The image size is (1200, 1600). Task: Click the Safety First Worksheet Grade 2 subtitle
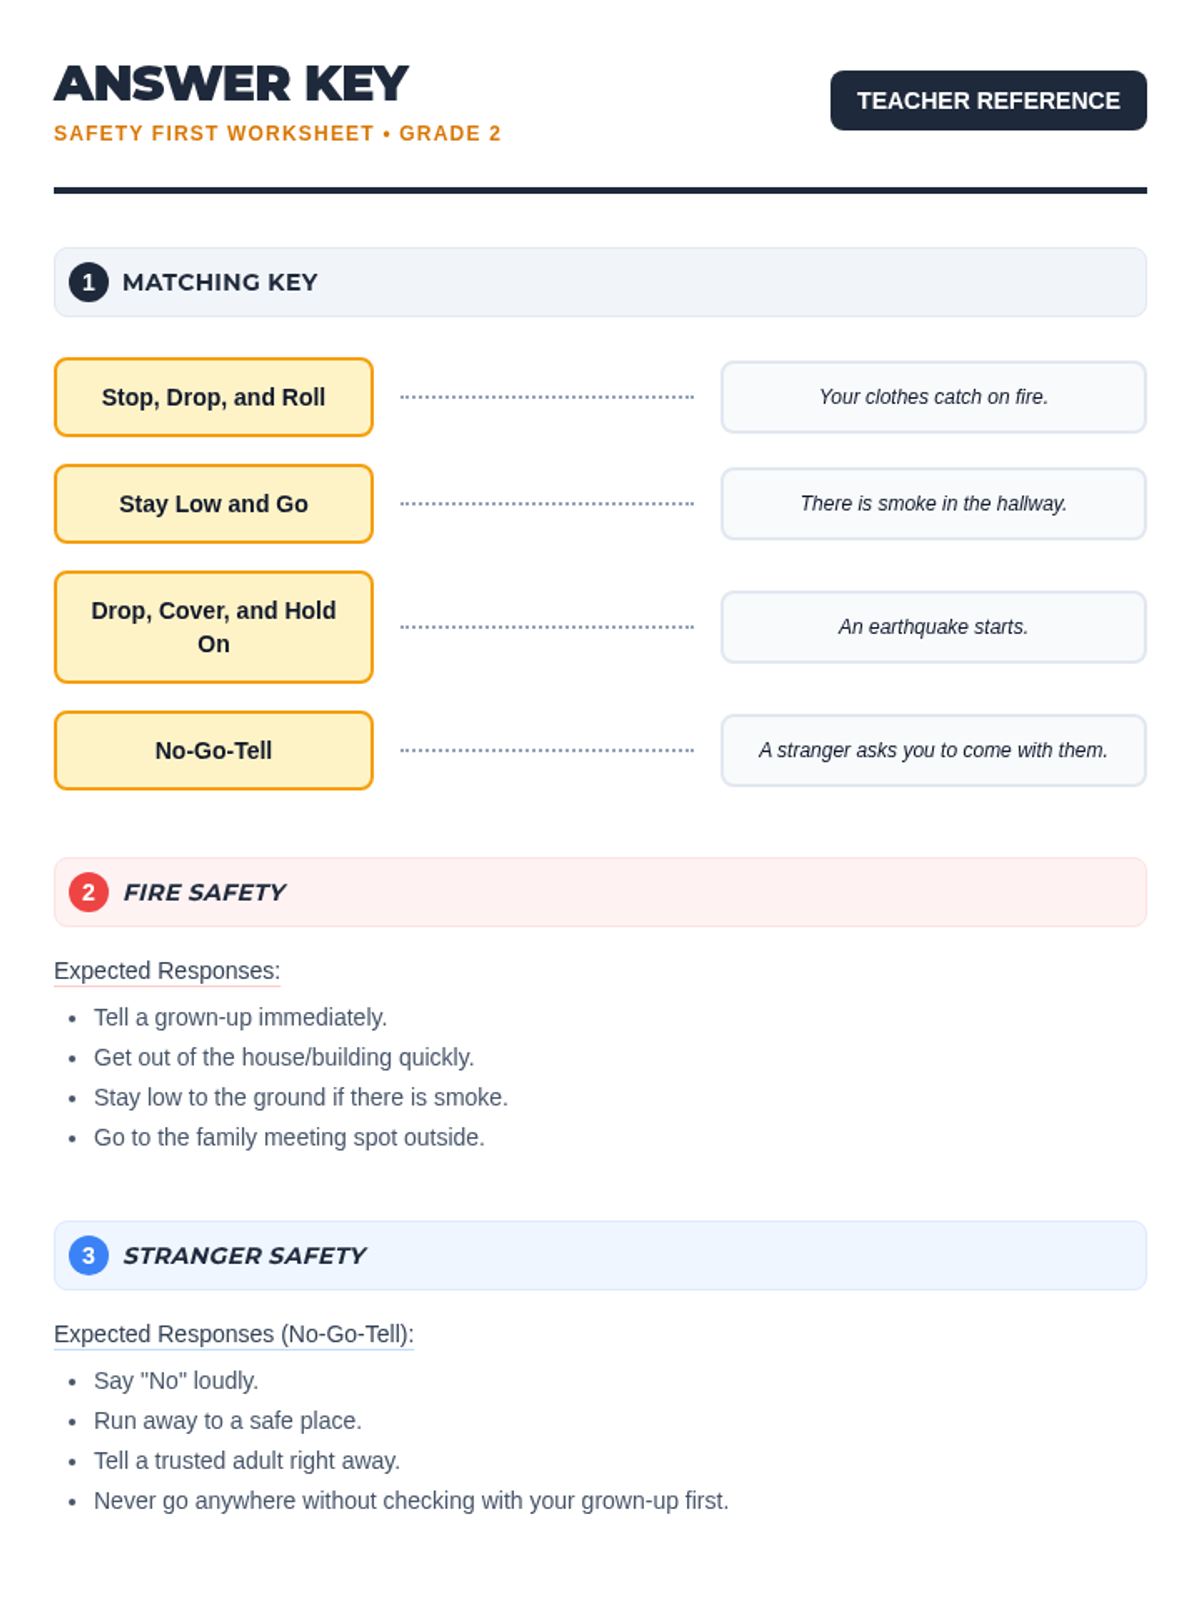tap(277, 133)
